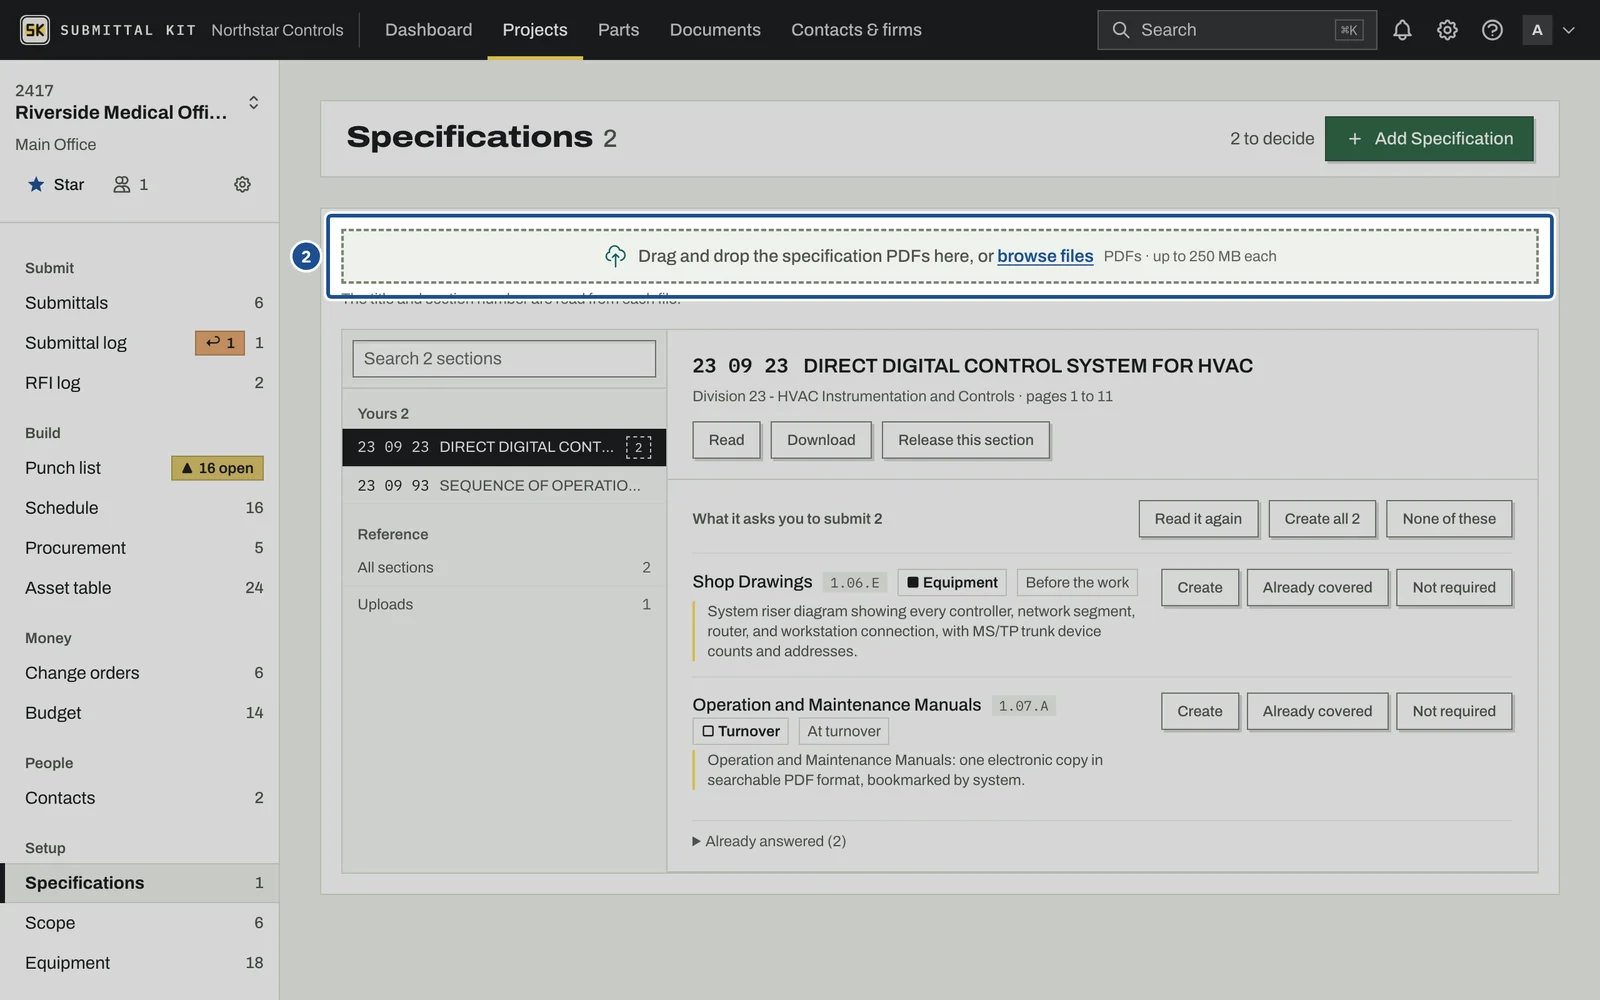Open the Documents tab
The height and width of the screenshot is (1000, 1600).
point(715,30)
